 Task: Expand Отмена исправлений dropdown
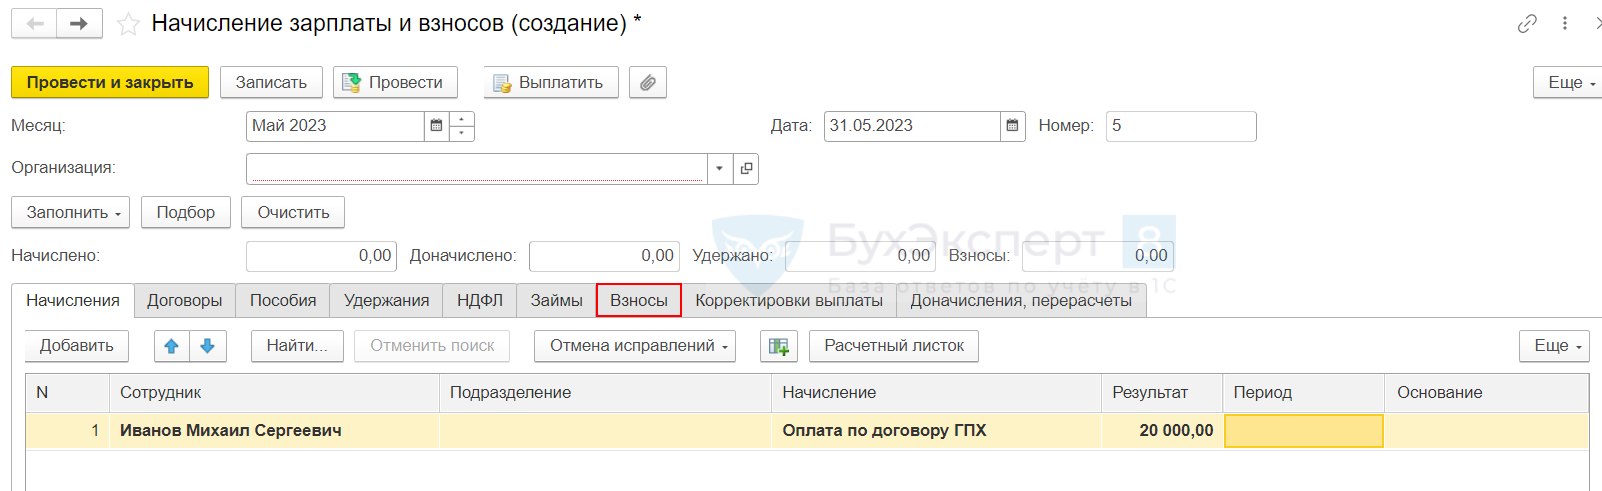pyautogui.click(x=635, y=346)
